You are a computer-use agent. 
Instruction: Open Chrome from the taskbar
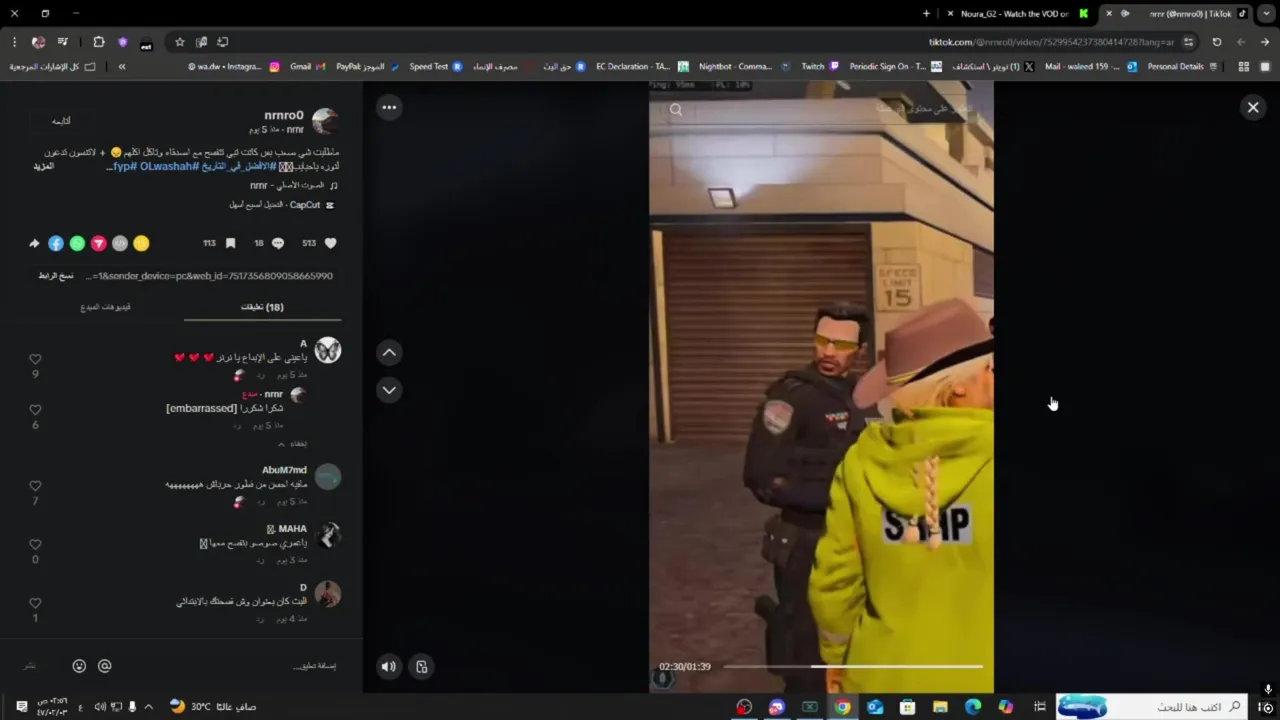842,707
